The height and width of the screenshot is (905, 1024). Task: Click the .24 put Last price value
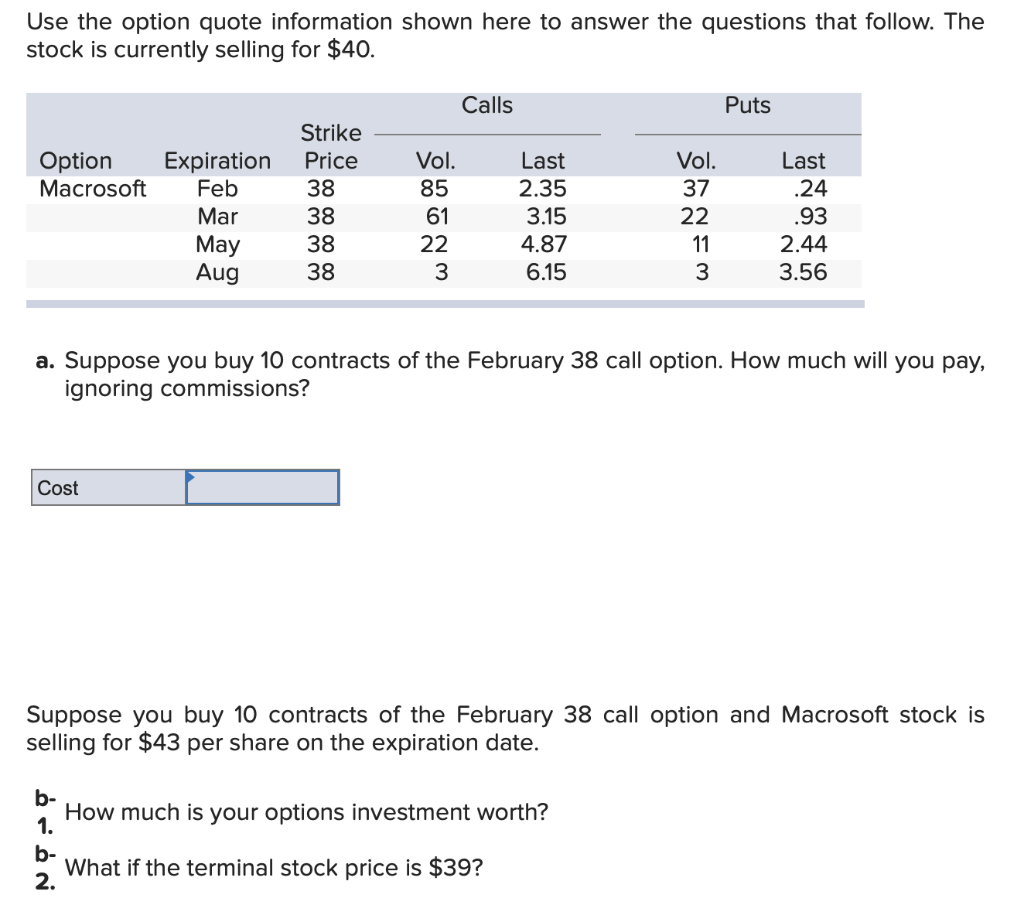[x=807, y=188]
